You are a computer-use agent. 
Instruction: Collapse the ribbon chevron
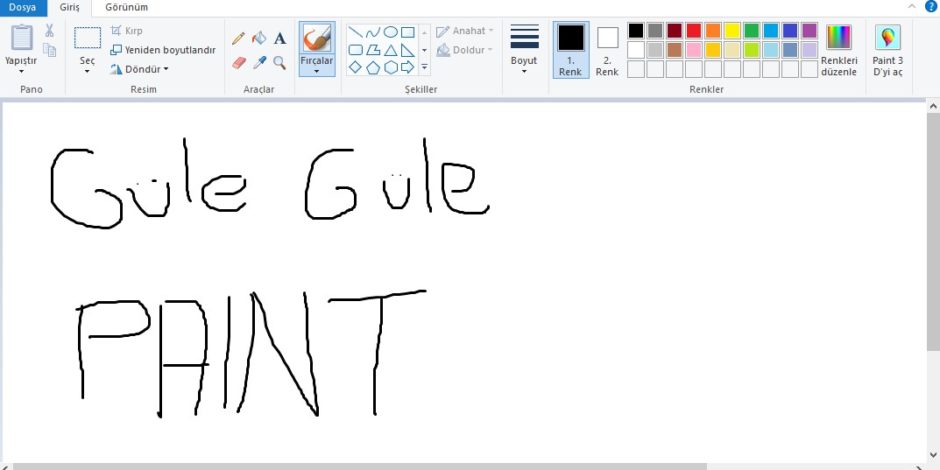912,7
